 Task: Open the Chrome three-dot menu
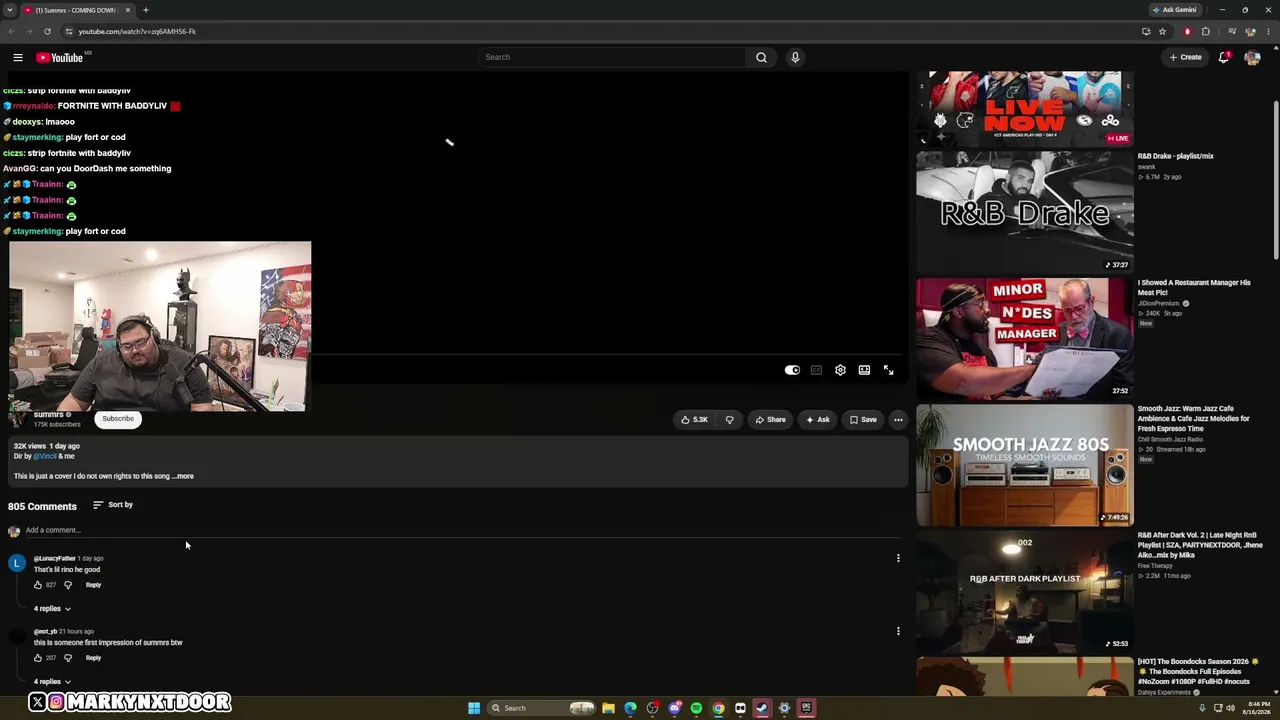(x=1267, y=31)
